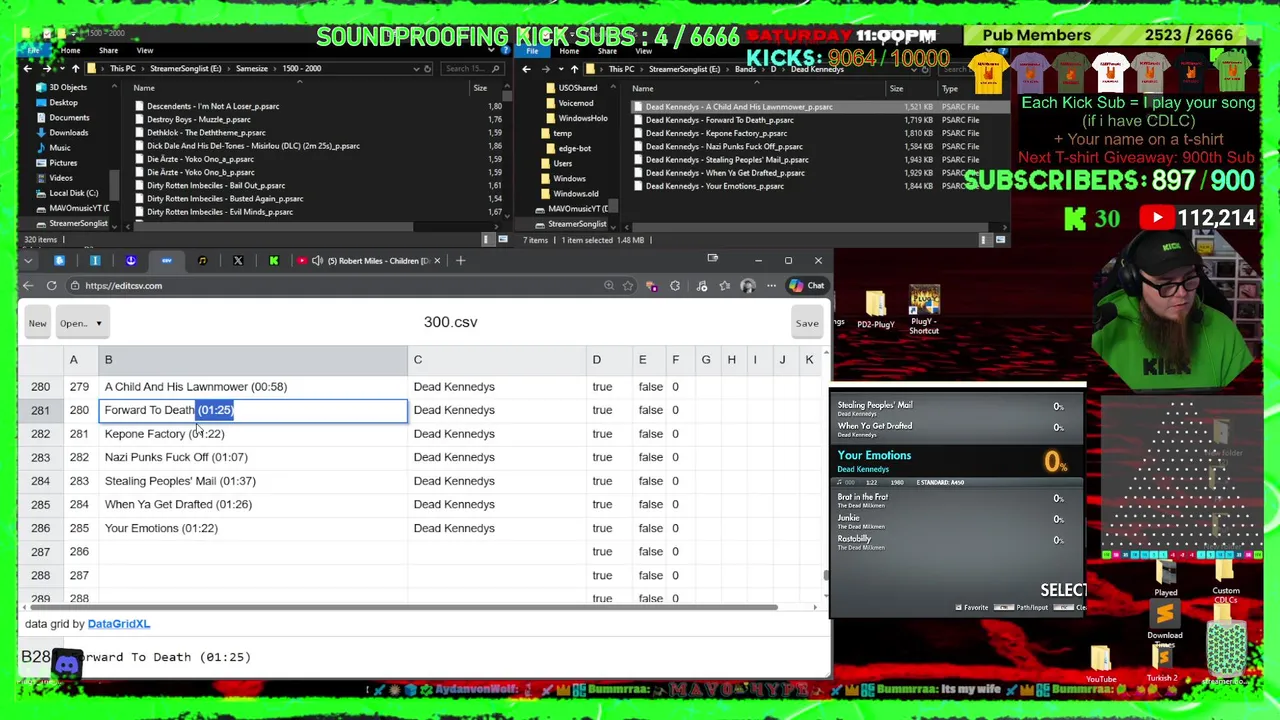Select the active csv browser tab
The image size is (1280, 720).
tap(167, 261)
